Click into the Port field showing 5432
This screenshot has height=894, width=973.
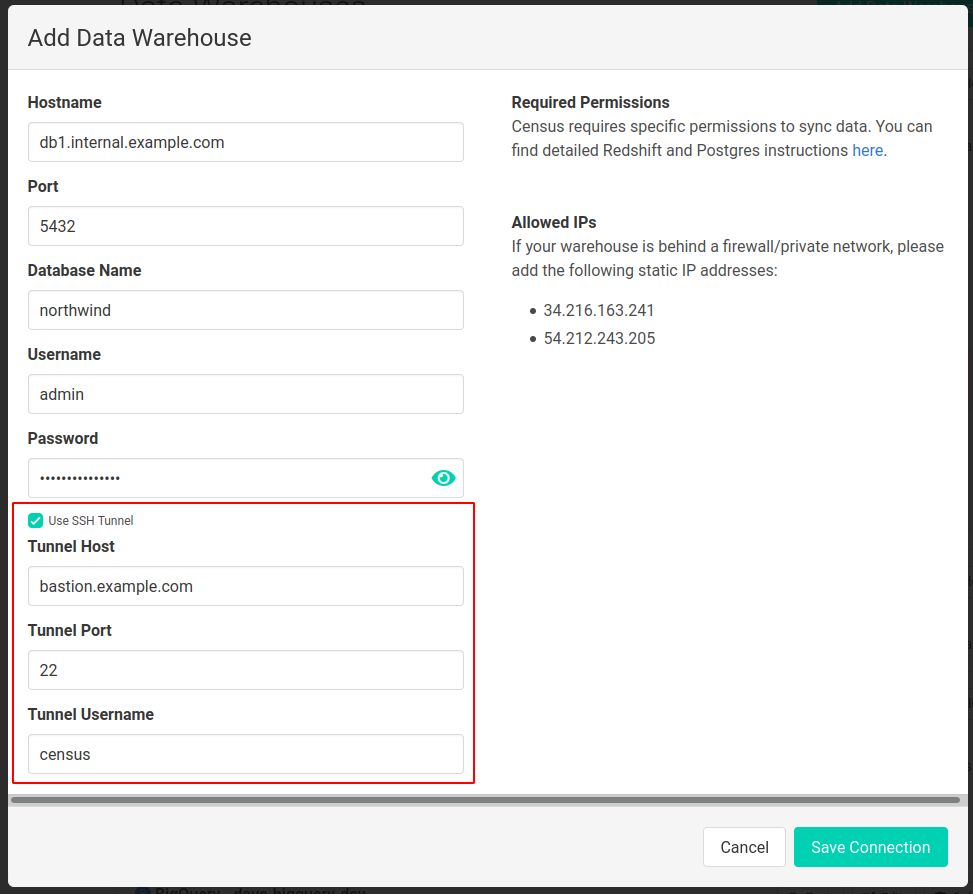245,226
